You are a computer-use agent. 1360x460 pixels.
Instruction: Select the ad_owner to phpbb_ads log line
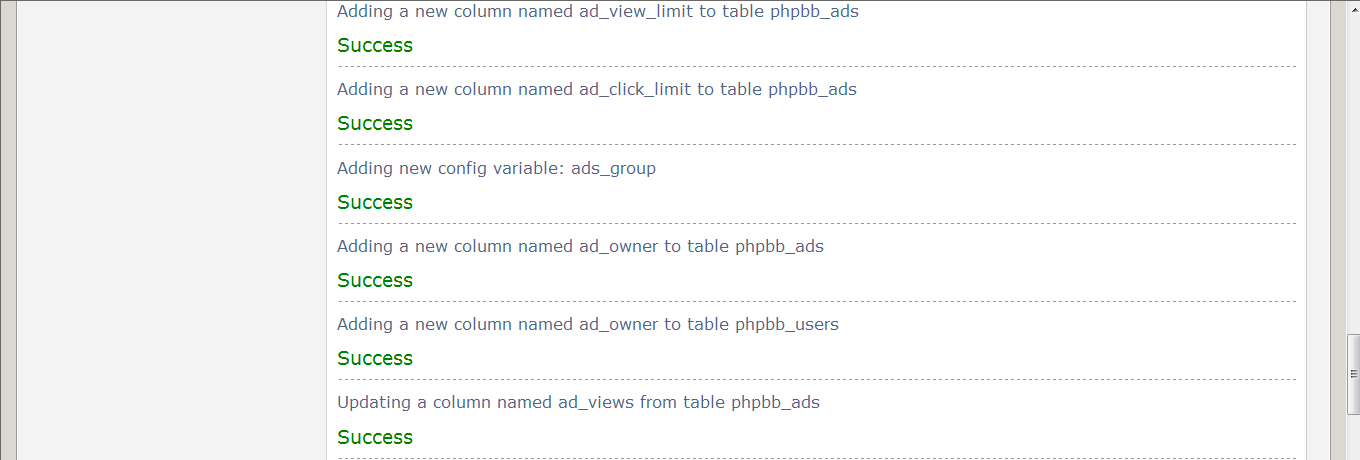click(580, 246)
